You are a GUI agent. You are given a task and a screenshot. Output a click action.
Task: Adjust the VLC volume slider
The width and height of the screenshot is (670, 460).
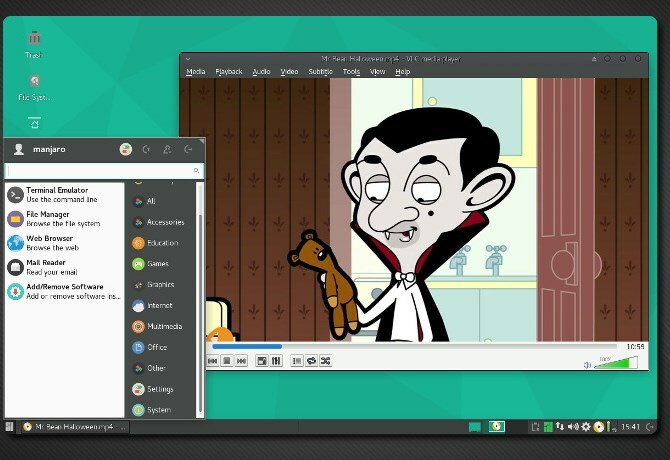pyautogui.click(x=616, y=363)
